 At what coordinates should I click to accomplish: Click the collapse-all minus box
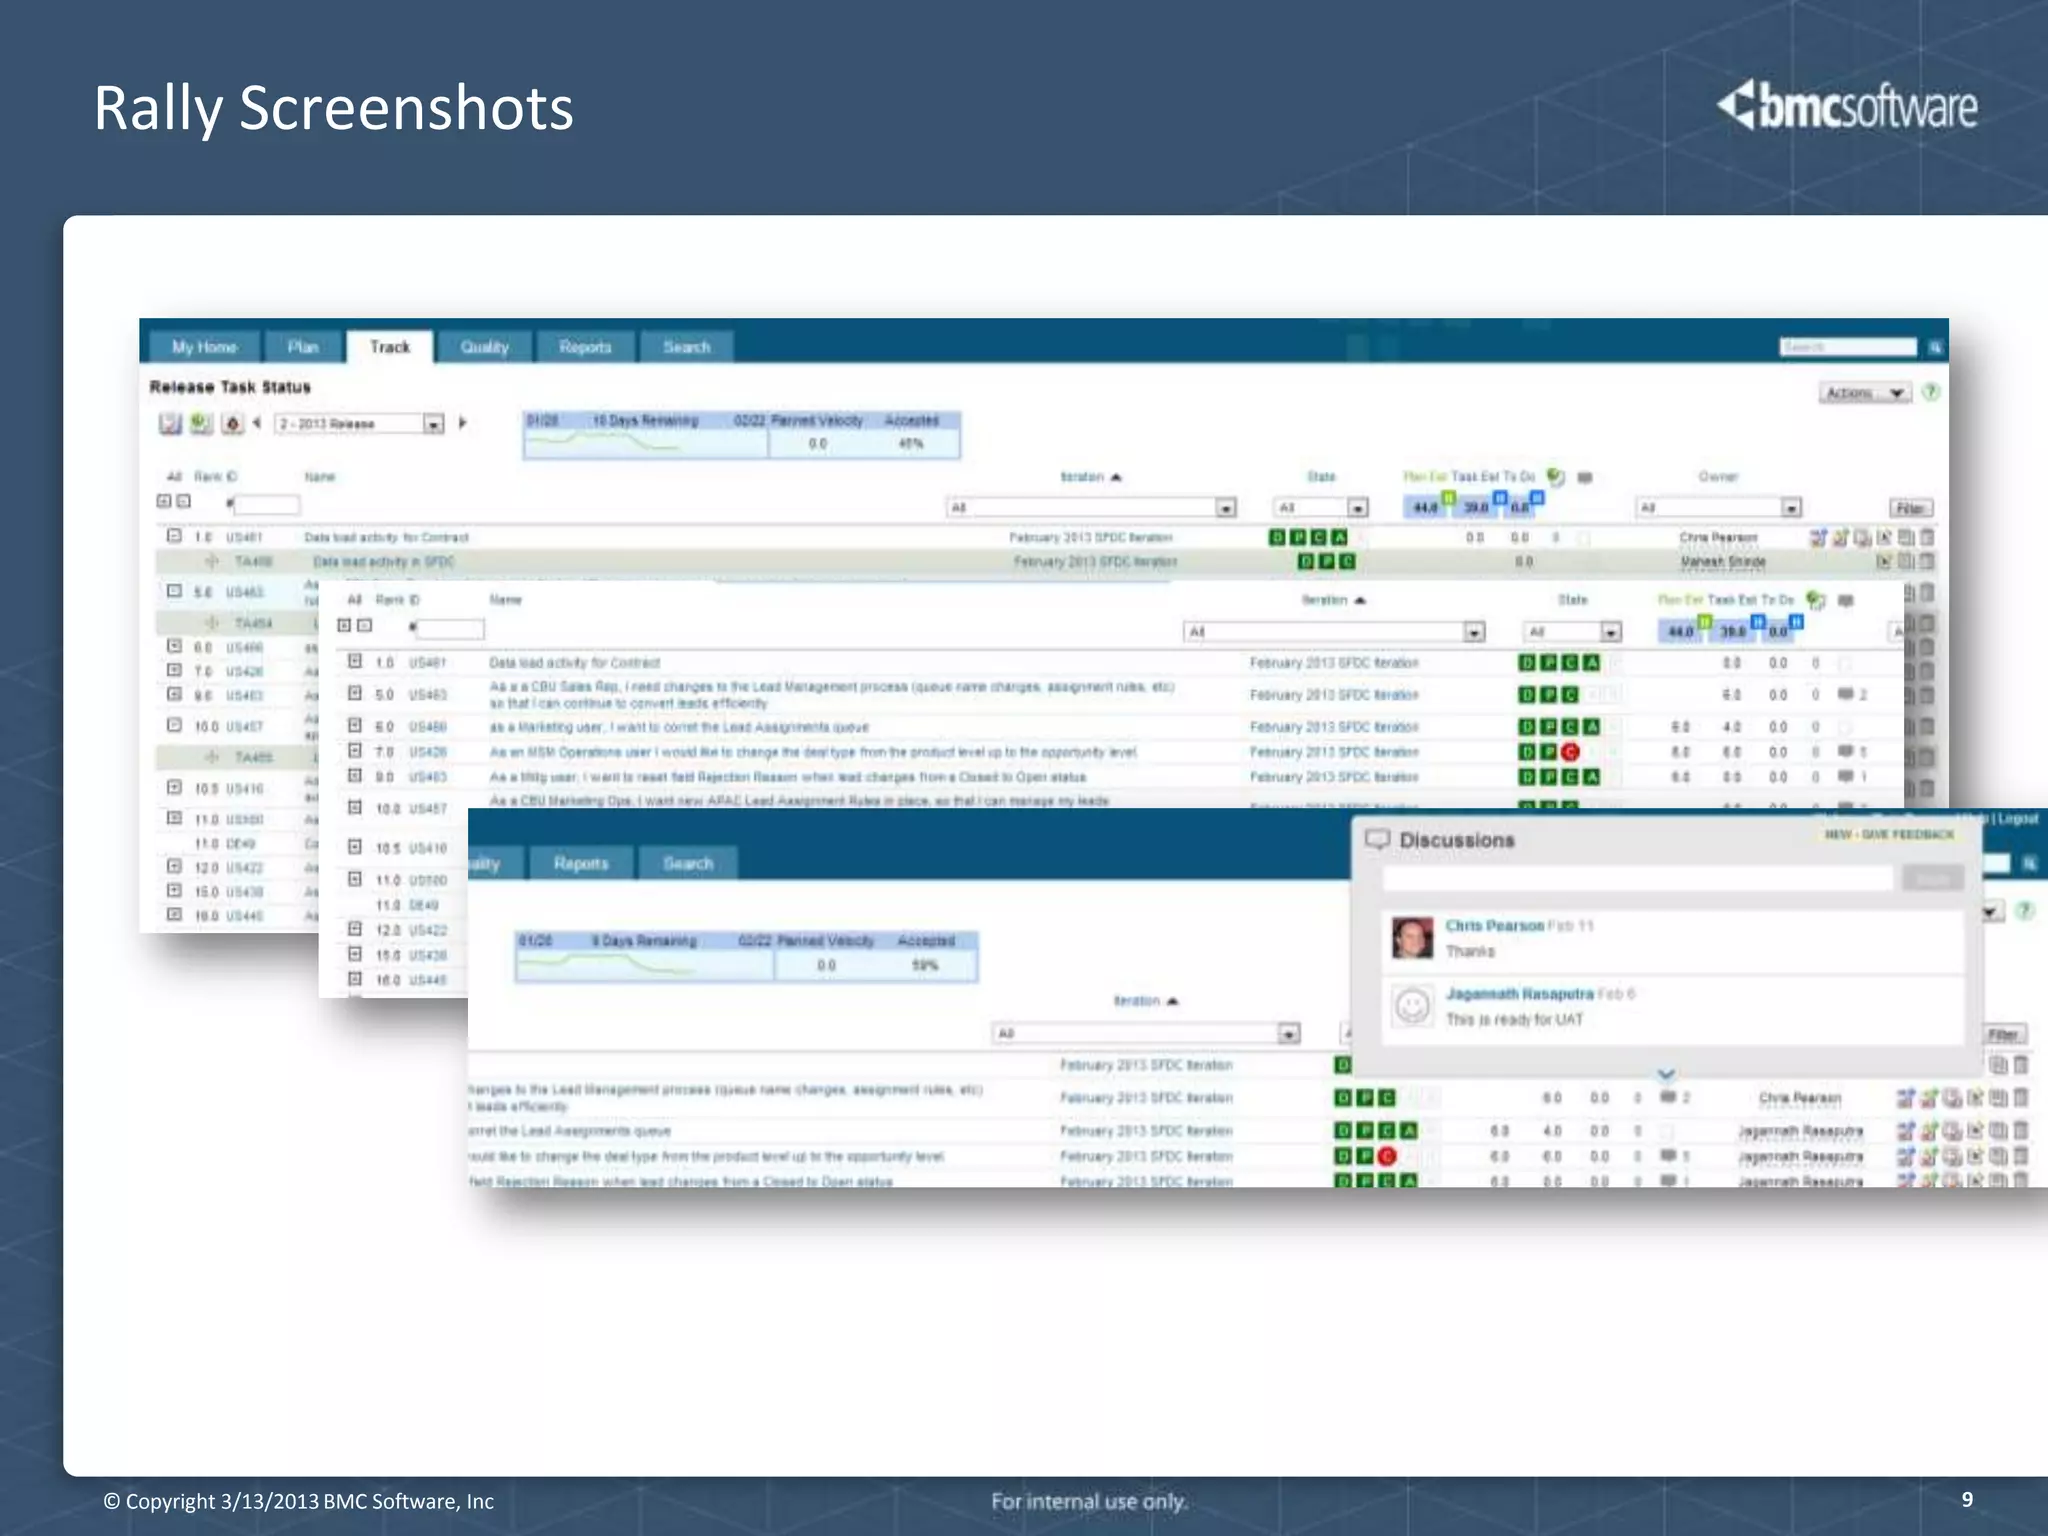pyautogui.click(x=184, y=501)
